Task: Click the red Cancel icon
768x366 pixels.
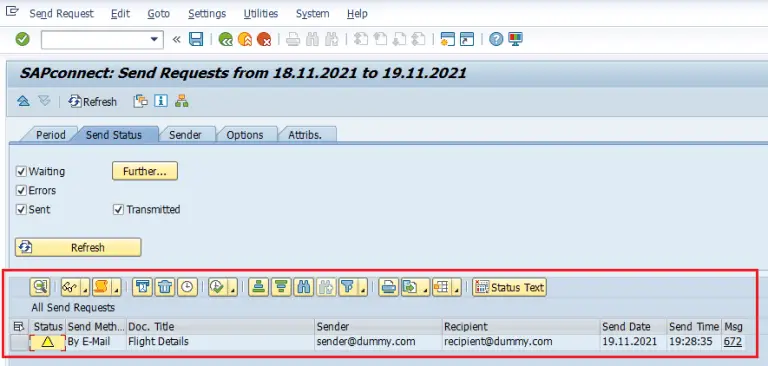Action: pos(264,39)
